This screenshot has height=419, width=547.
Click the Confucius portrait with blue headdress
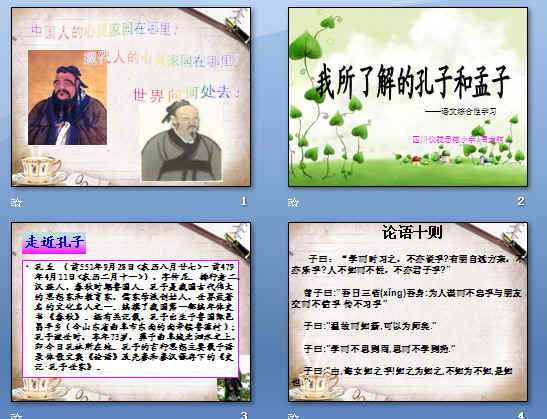click(x=67, y=97)
